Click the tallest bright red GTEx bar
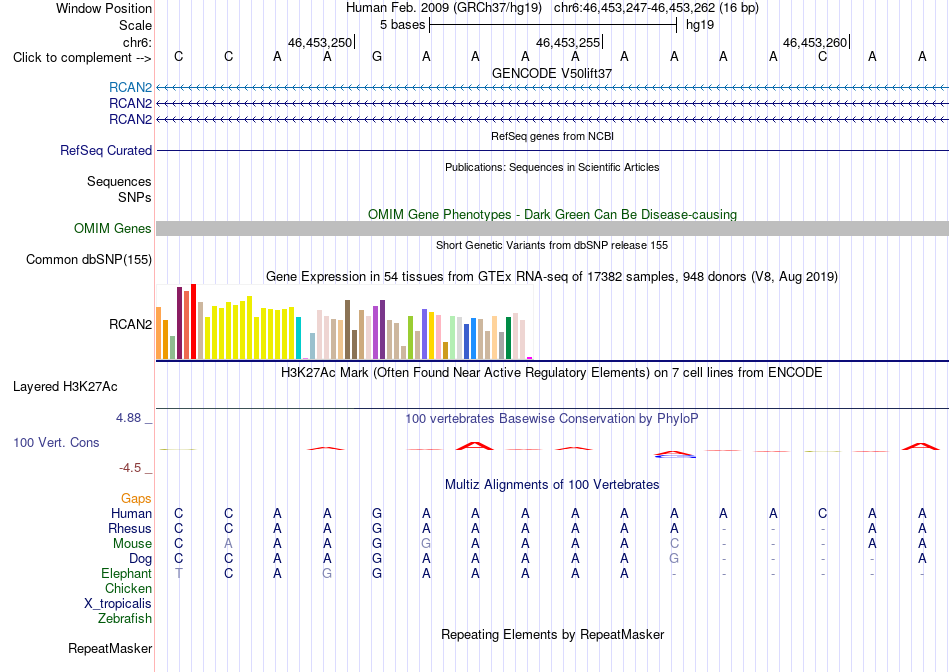This screenshot has height=672, width=950. click(194, 321)
